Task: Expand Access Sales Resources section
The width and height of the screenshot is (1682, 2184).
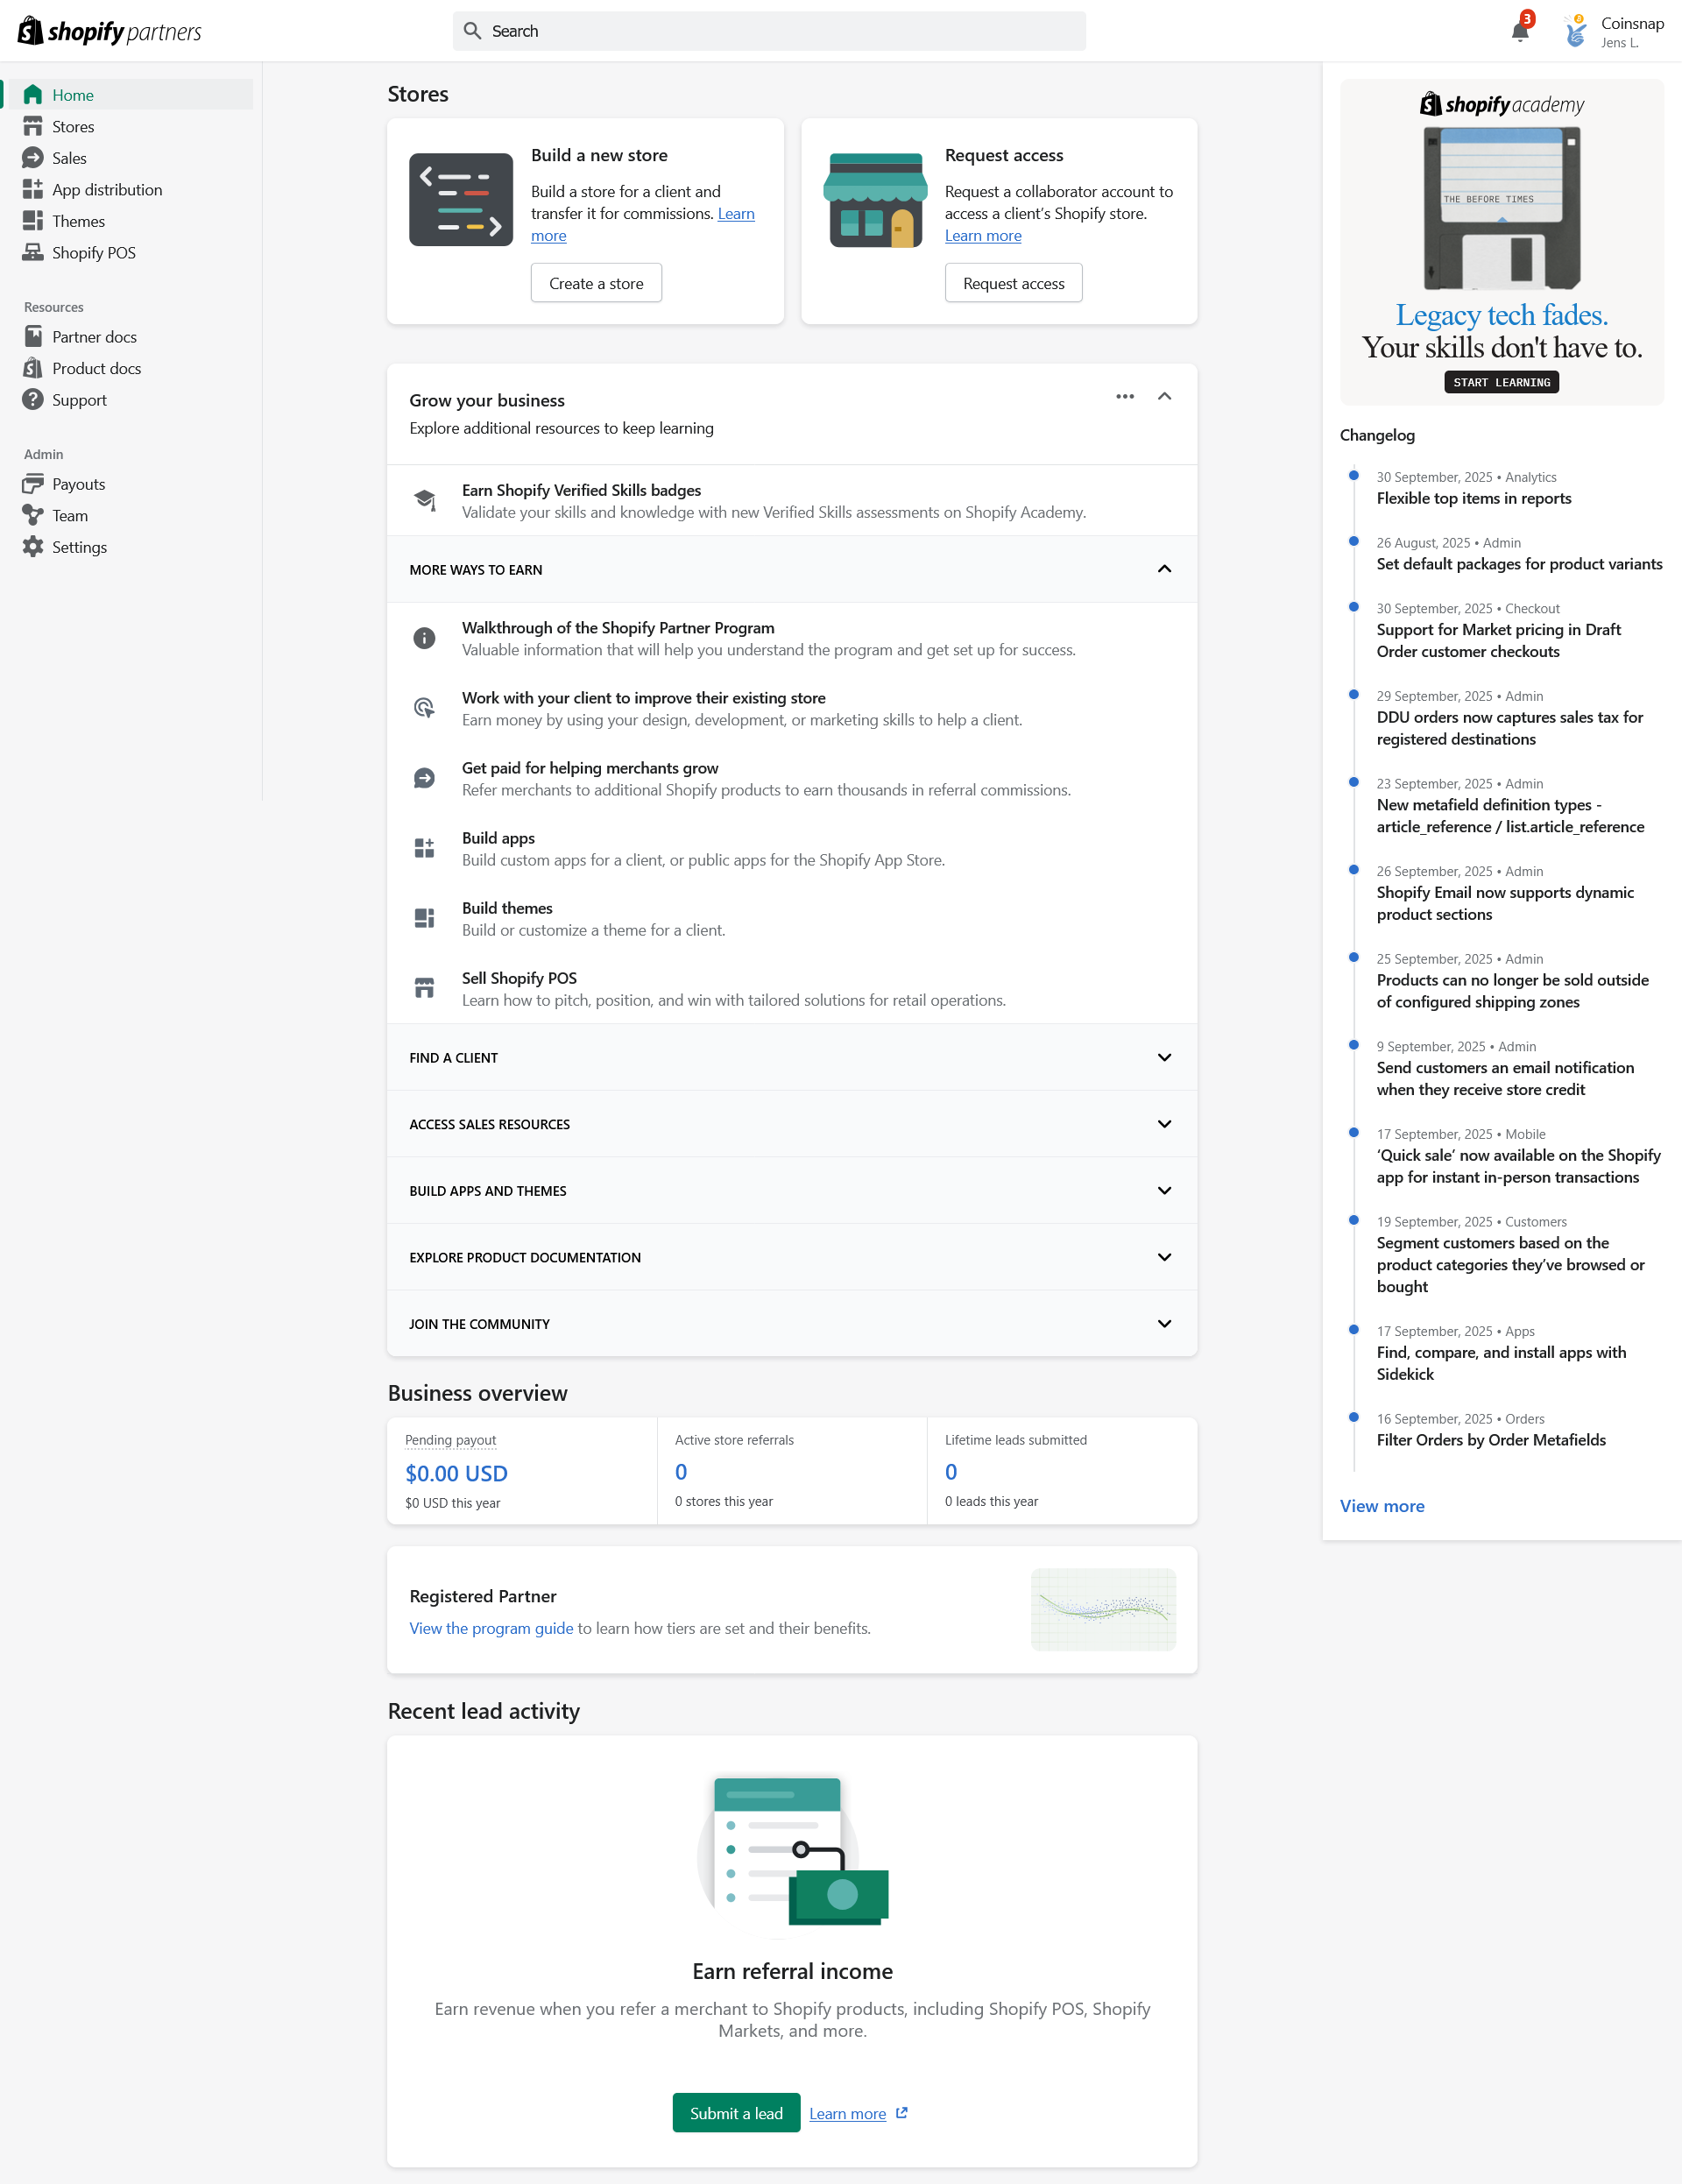Action: [1164, 1124]
